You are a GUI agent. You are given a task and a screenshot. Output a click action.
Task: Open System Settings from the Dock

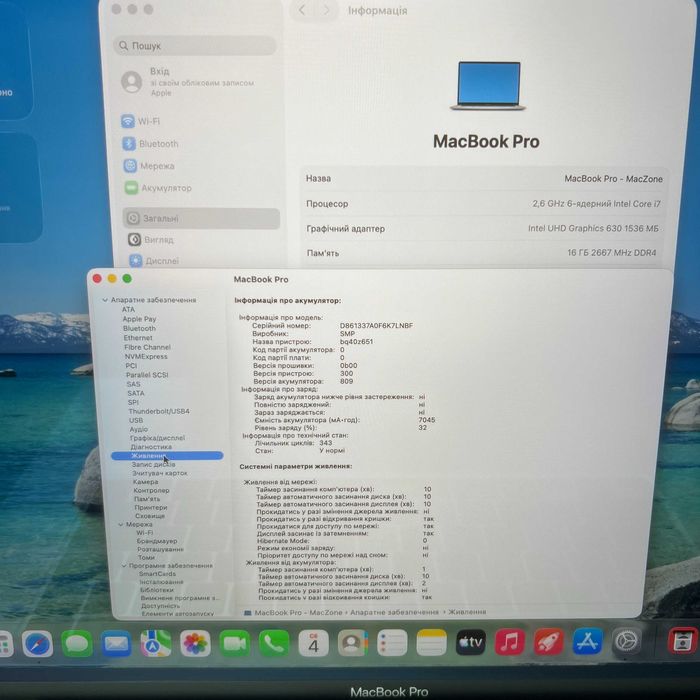click(x=626, y=642)
